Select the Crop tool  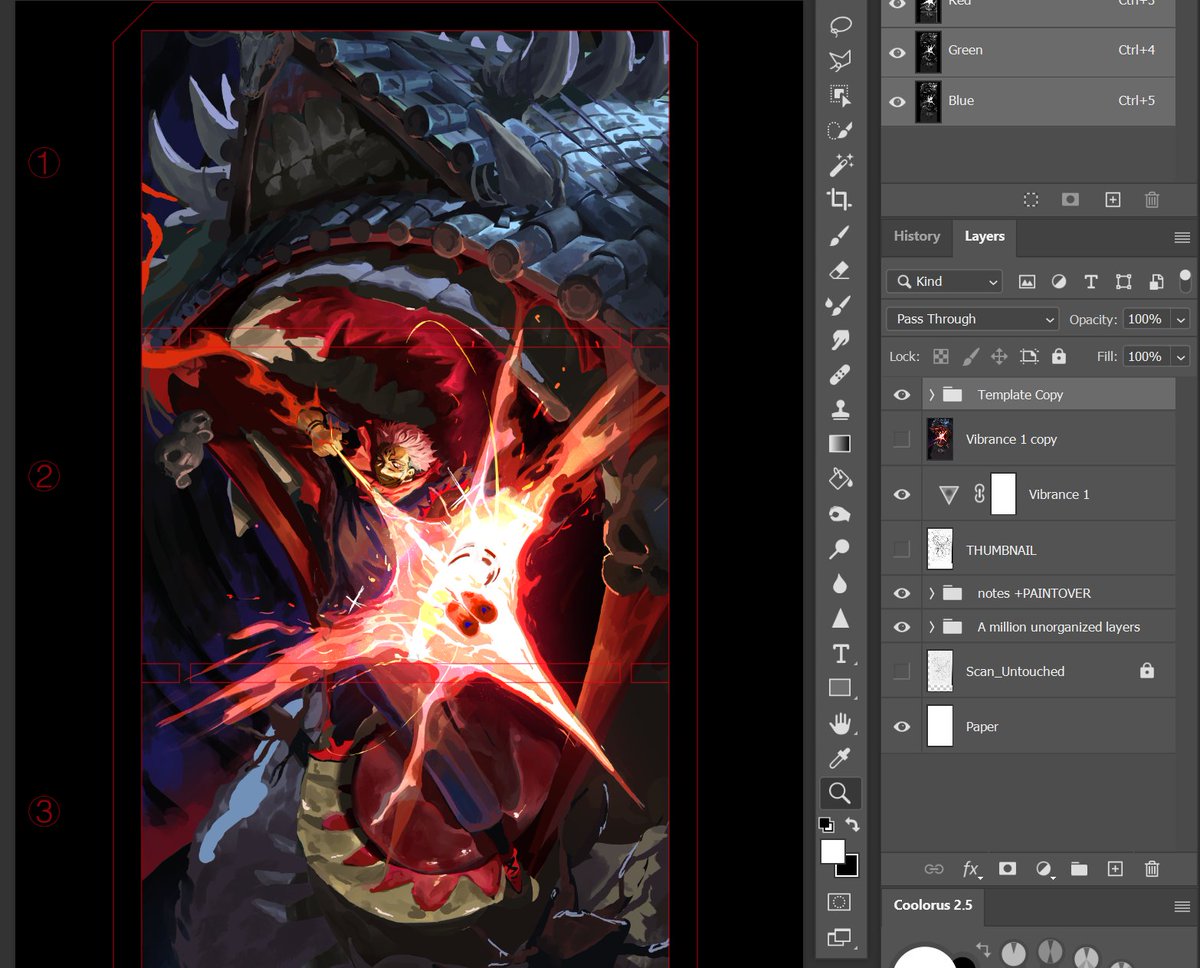(840, 199)
